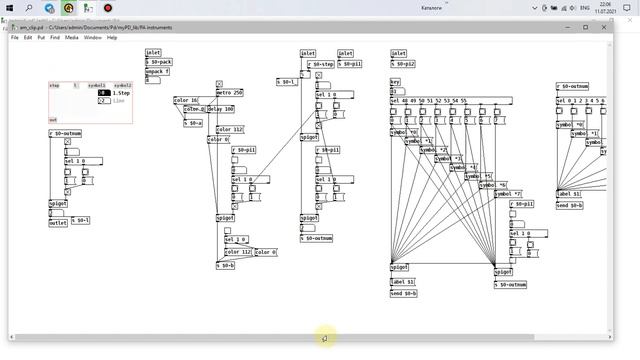The height and width of the screenshot is (360, 640).
Task: Select the delay 100 object
Action: tap(220, 109)
